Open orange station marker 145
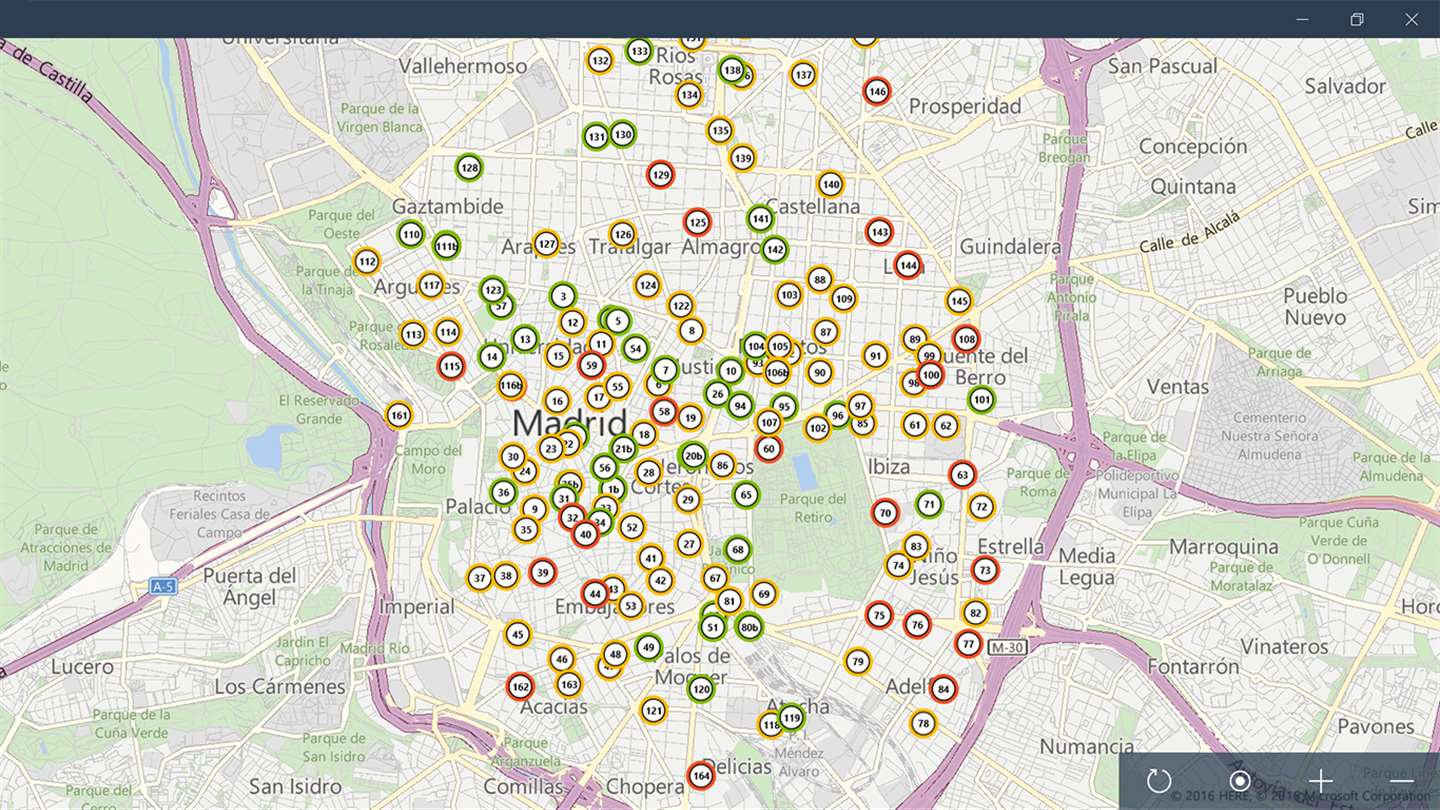 point(959,300)
